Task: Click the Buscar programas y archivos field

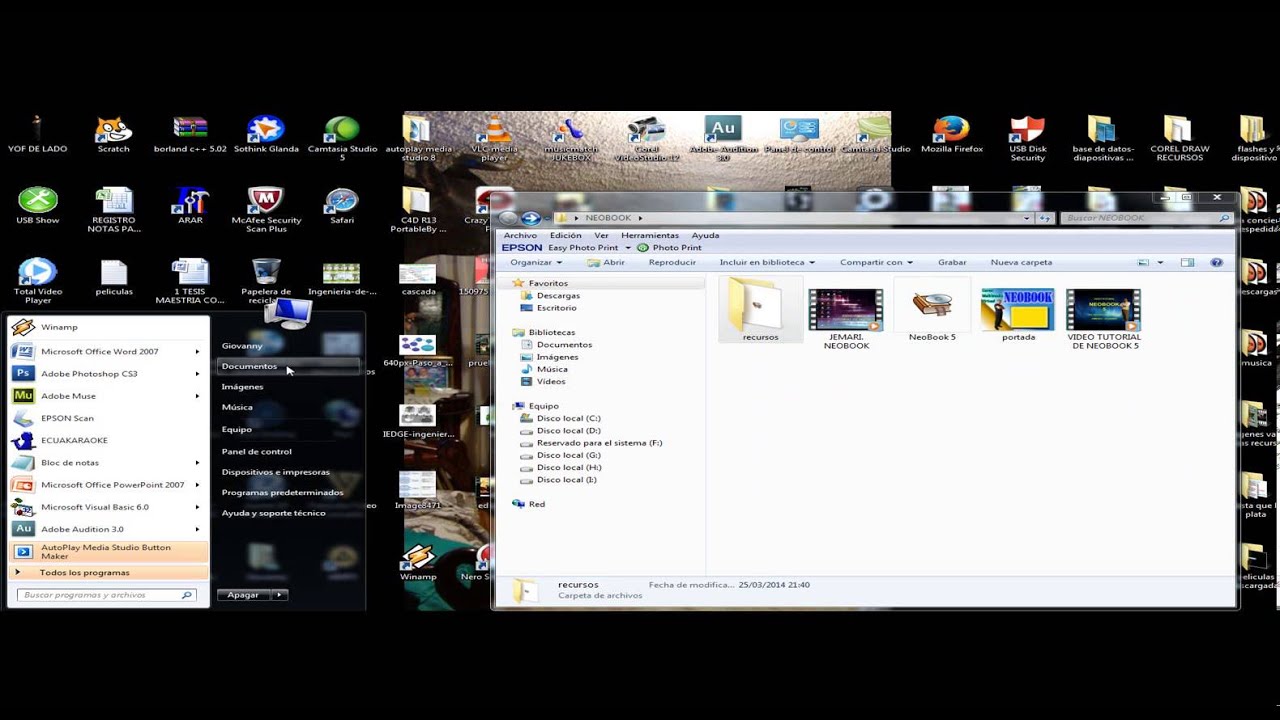Action: tap(107, 595)
